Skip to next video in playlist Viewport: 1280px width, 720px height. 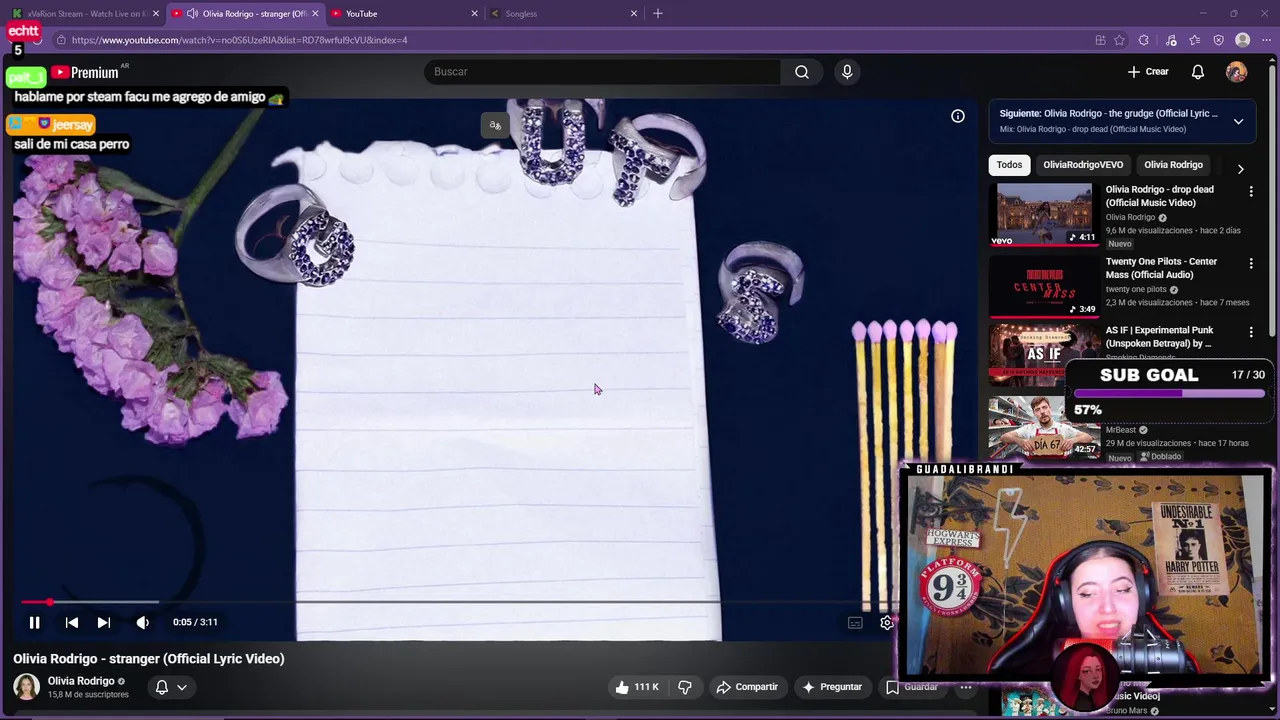103,622
